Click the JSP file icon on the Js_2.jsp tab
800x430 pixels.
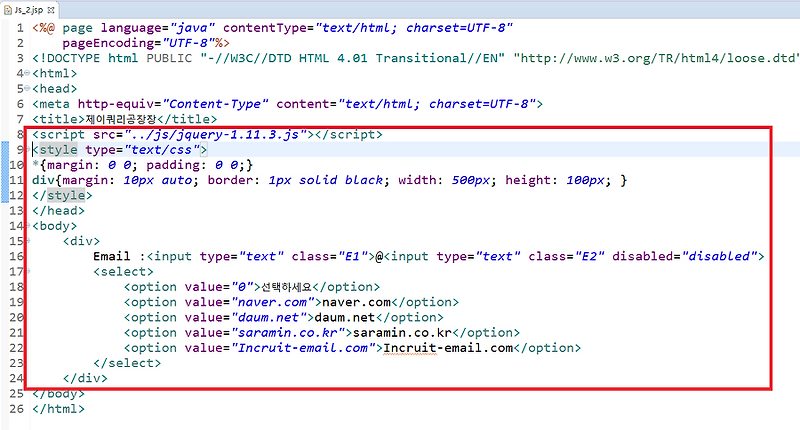click(8, 10)
